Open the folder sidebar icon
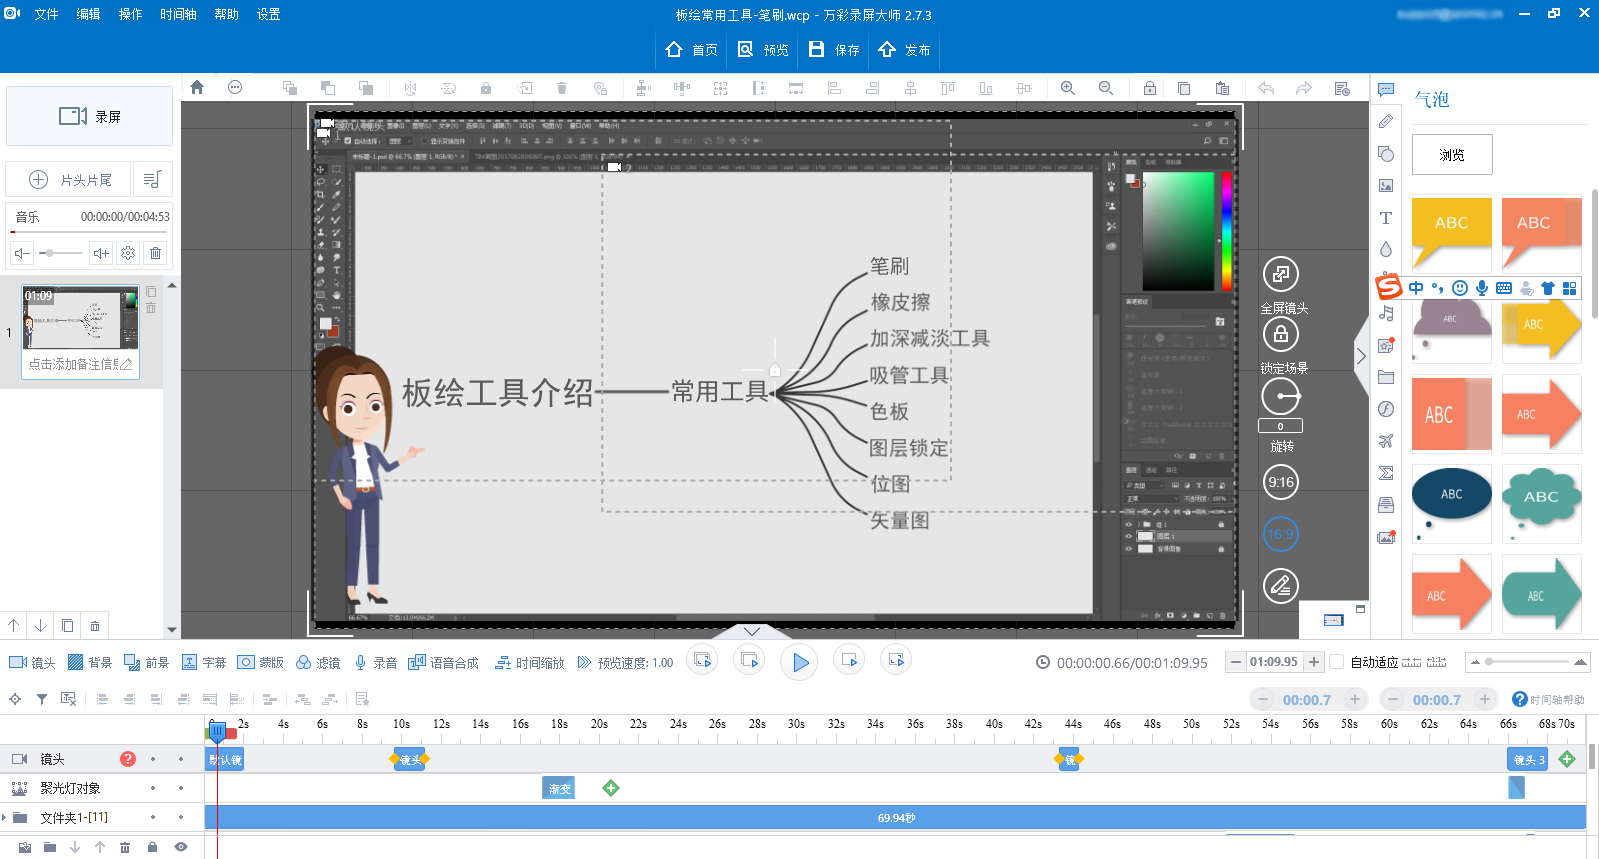Image resolution: width=1599 pixels, height=859 pixels. 1386,377
